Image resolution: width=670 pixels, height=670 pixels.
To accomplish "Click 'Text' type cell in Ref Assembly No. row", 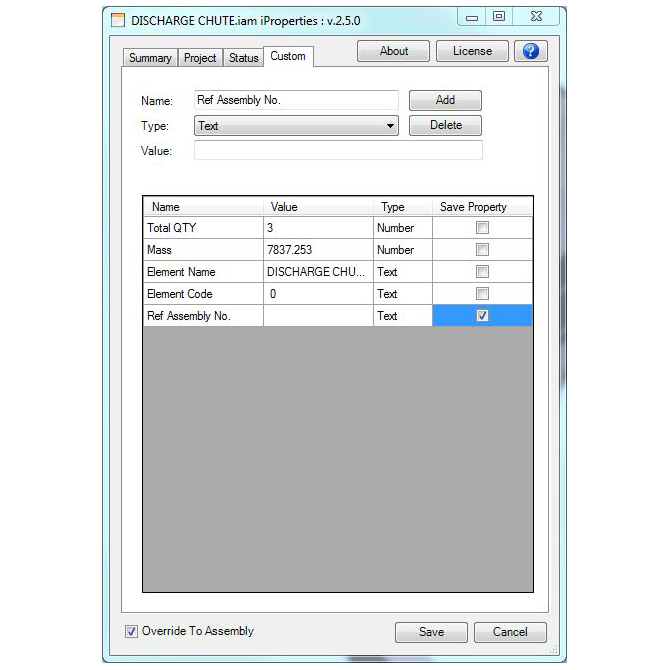I will coord(403,316).
